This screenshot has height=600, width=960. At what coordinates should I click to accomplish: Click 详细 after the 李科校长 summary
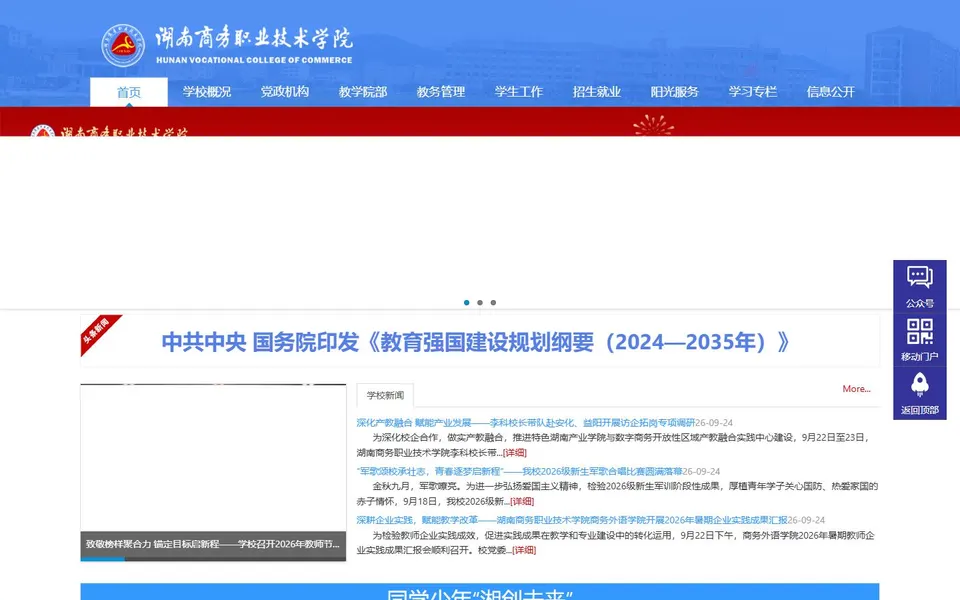tap(515, 452)
